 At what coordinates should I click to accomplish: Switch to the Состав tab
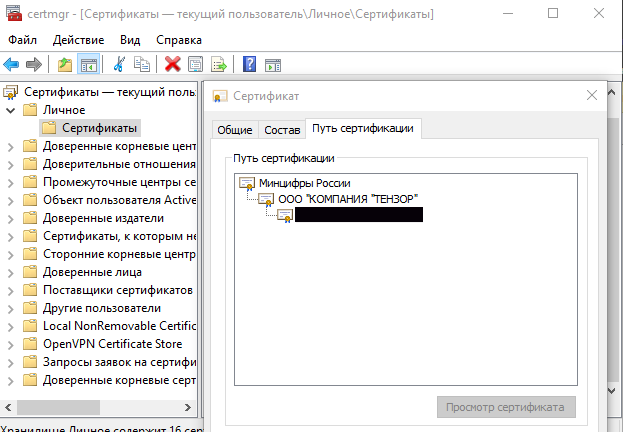(x=282, y=130)
